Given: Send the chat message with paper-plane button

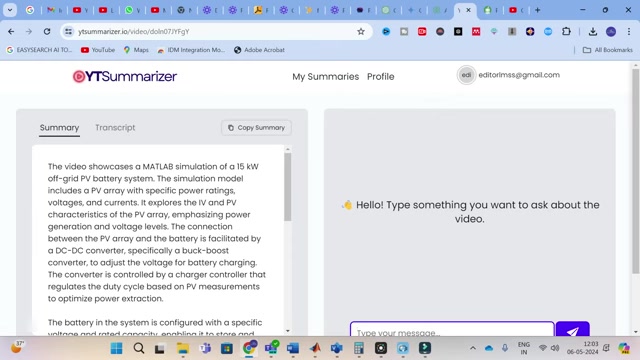Looking at the screenshot, I should coord(572,329).
